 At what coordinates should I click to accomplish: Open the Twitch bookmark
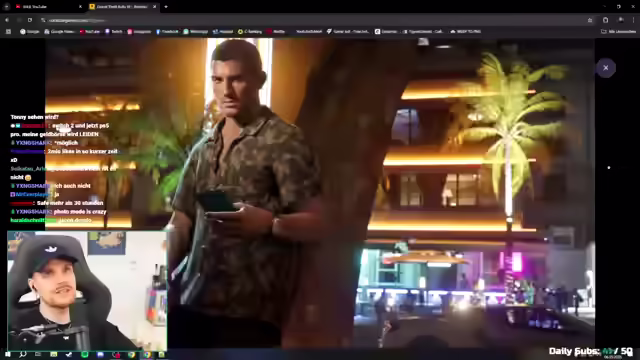tap(114, 31)
